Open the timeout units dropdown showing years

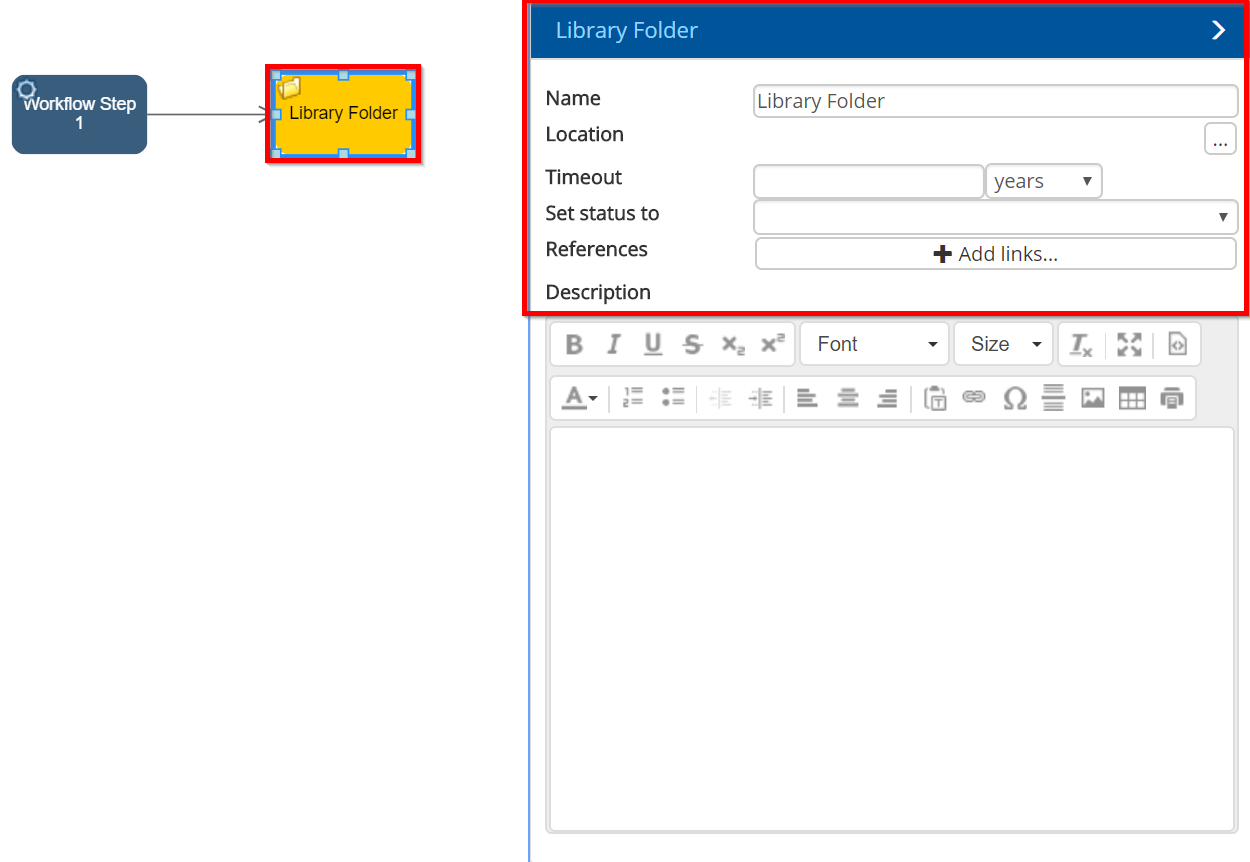1043,181
